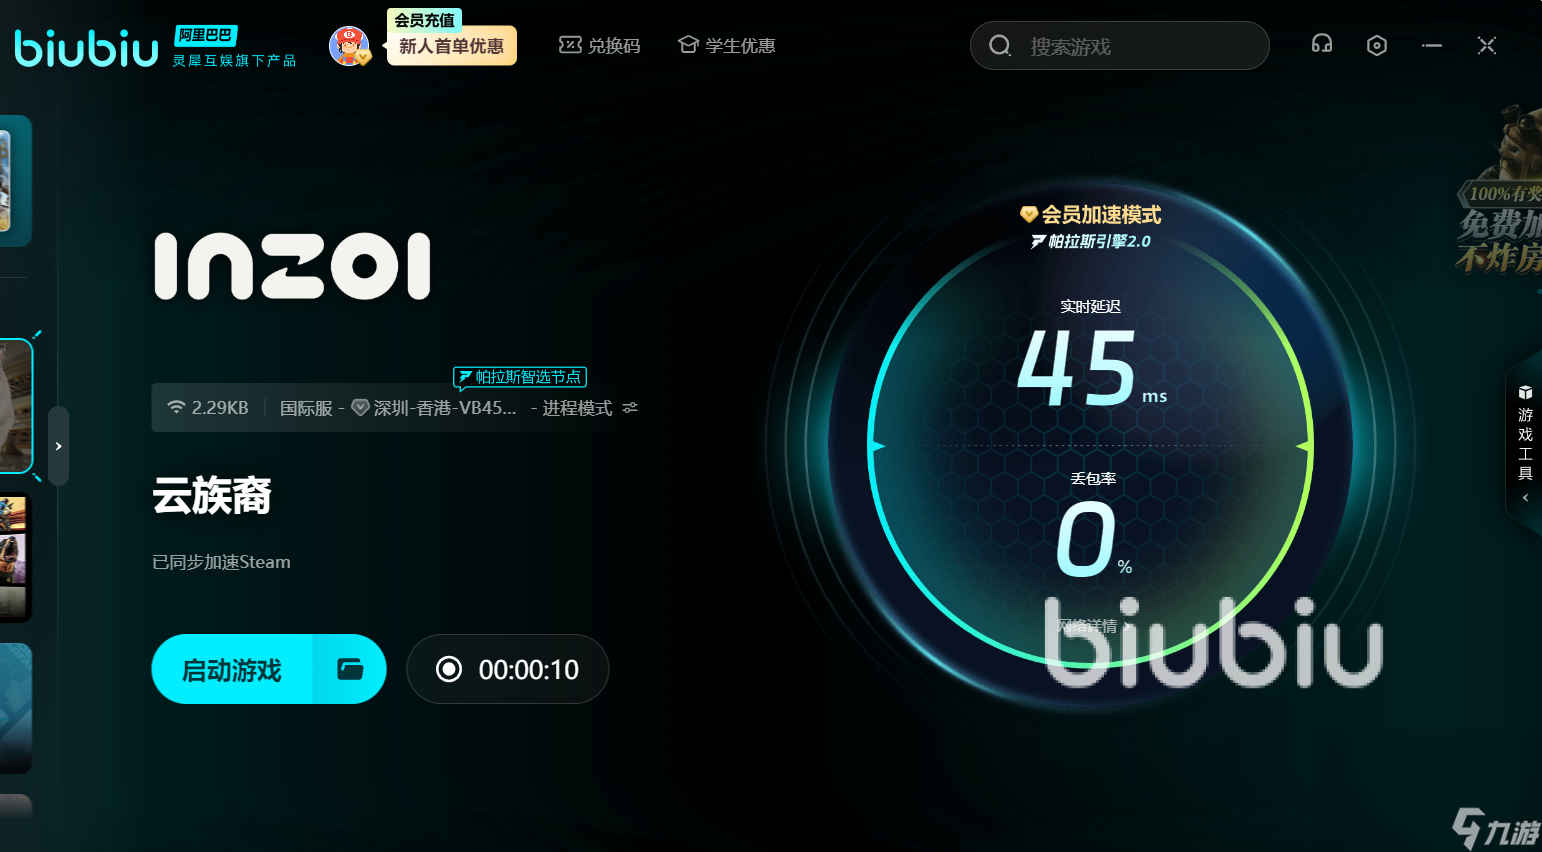Open game folder icon beside 启动游戏
Viewport: 1542px width, 852px height.
click(x=350, y=669)
